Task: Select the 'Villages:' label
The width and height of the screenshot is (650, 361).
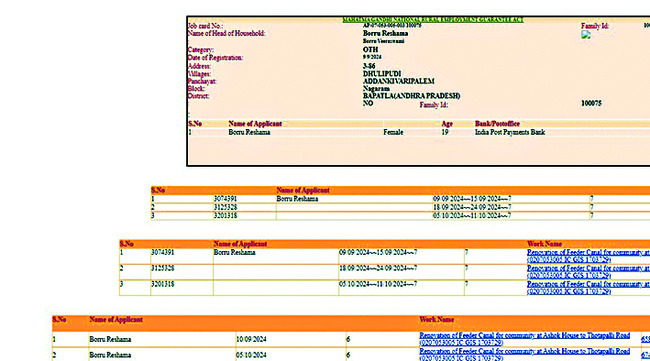Action: click(x=199, y=74)
